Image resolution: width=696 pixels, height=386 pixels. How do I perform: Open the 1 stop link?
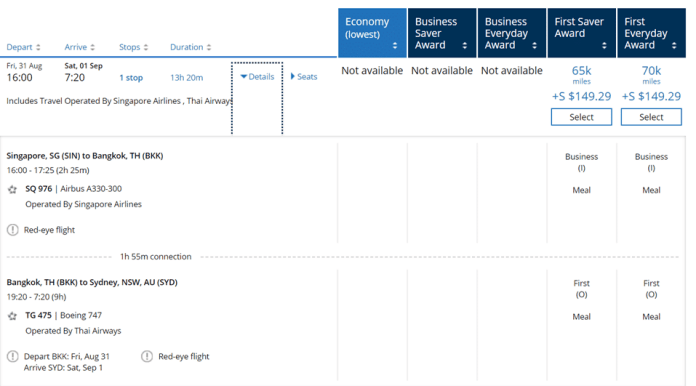point(131,78)
